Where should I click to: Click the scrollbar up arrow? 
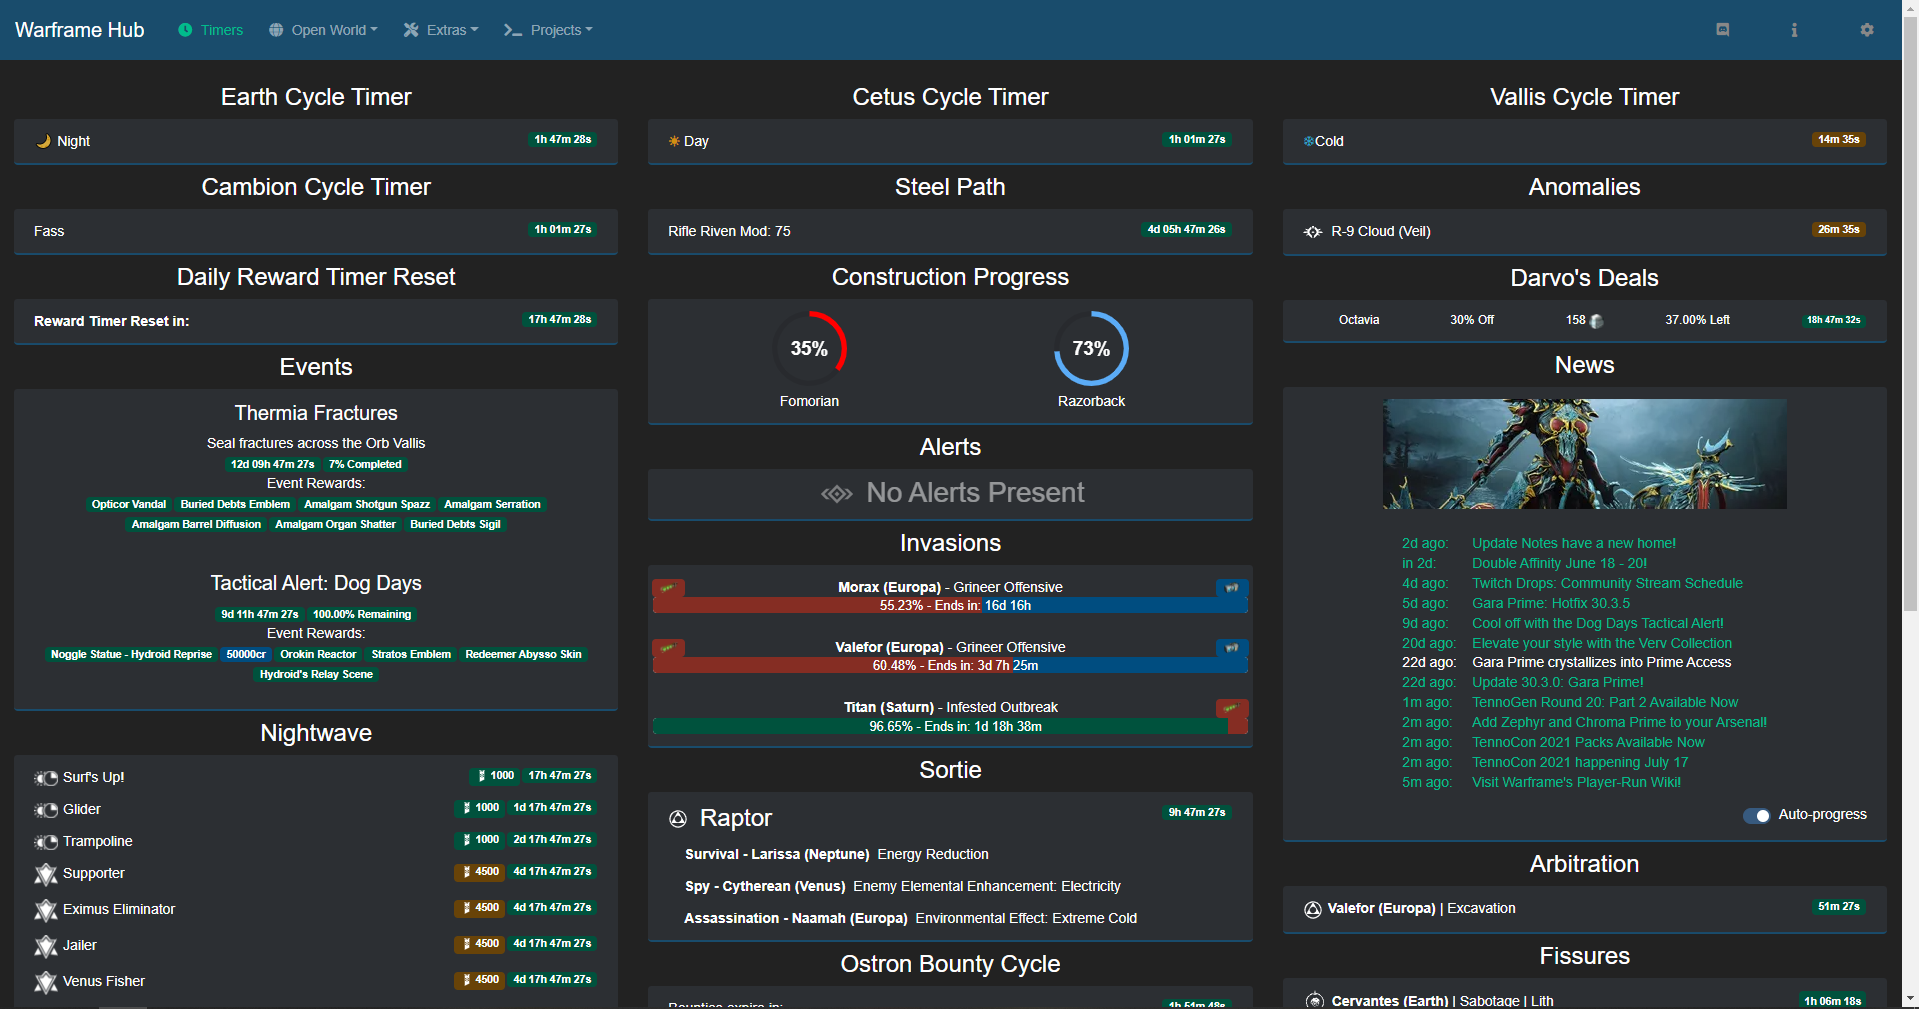coord(1910,8)
